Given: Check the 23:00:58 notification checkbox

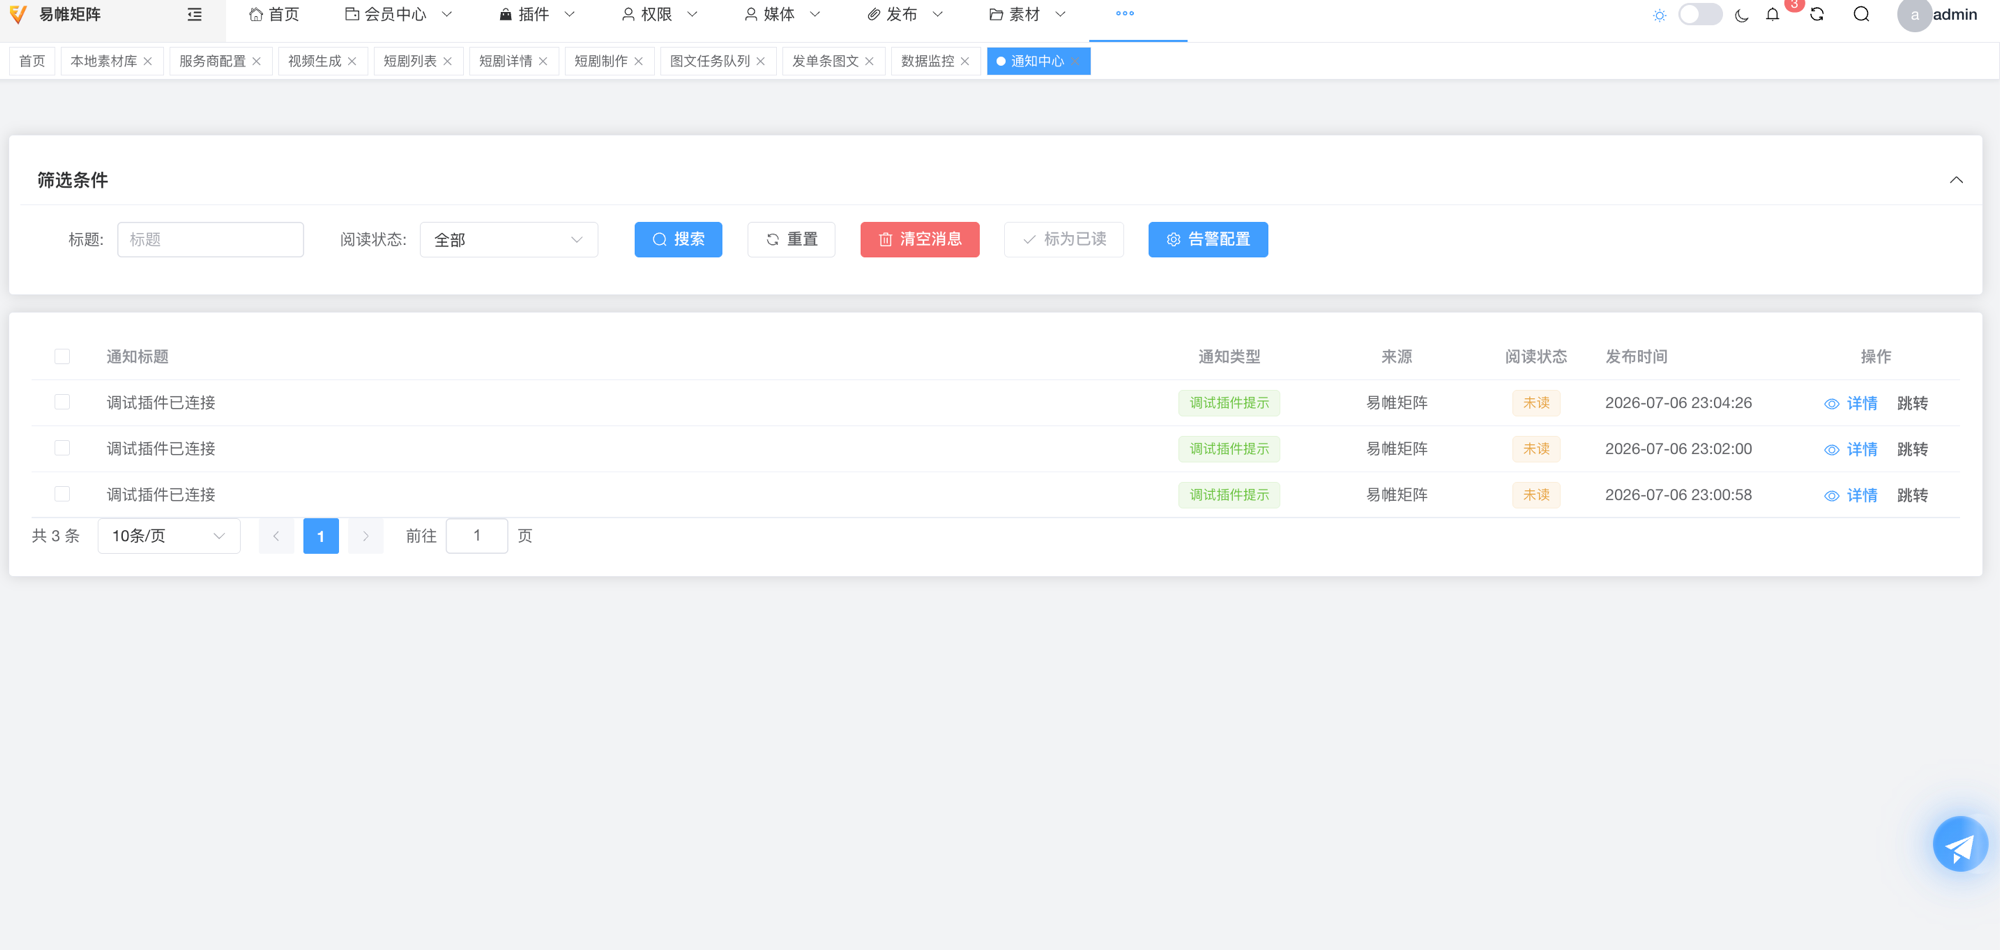Looking at the screenshot, I should pos(62,494).
